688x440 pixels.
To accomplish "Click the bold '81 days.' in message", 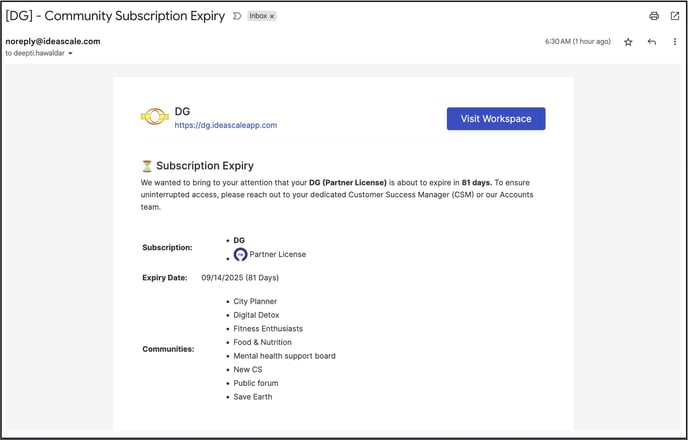I will tap(477, 182).
